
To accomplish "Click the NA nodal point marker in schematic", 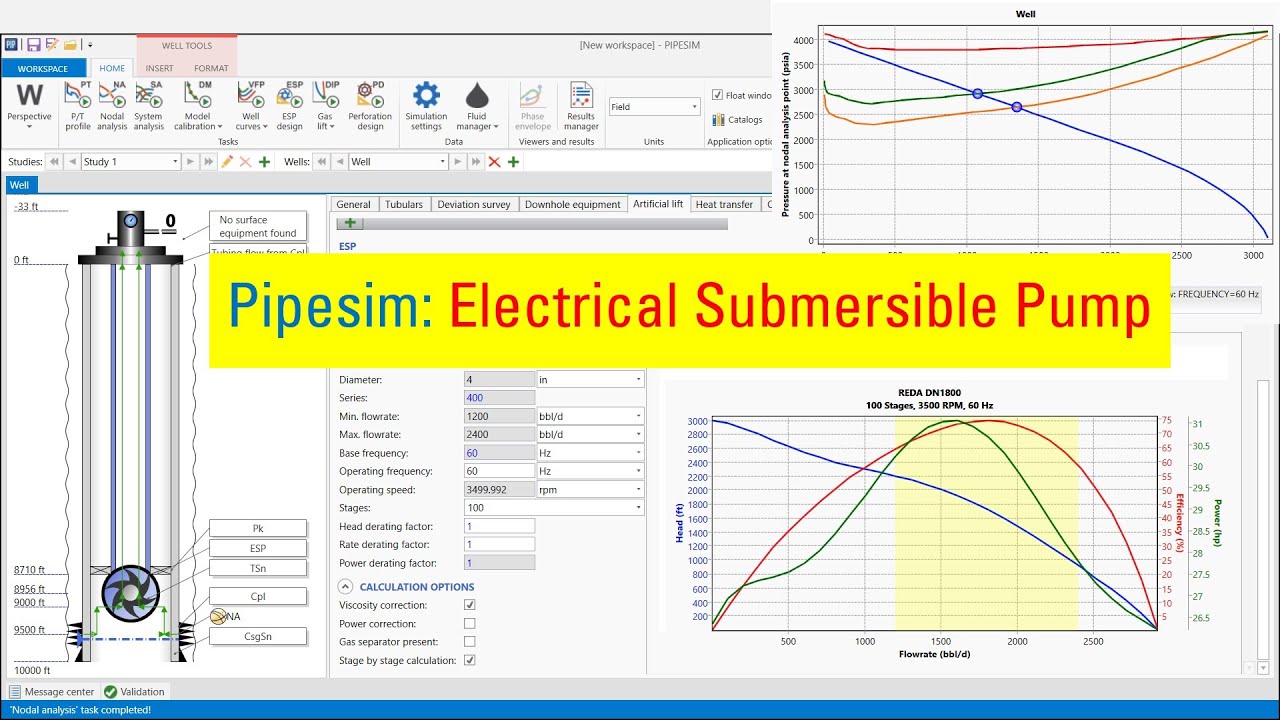I will (219, 617).
